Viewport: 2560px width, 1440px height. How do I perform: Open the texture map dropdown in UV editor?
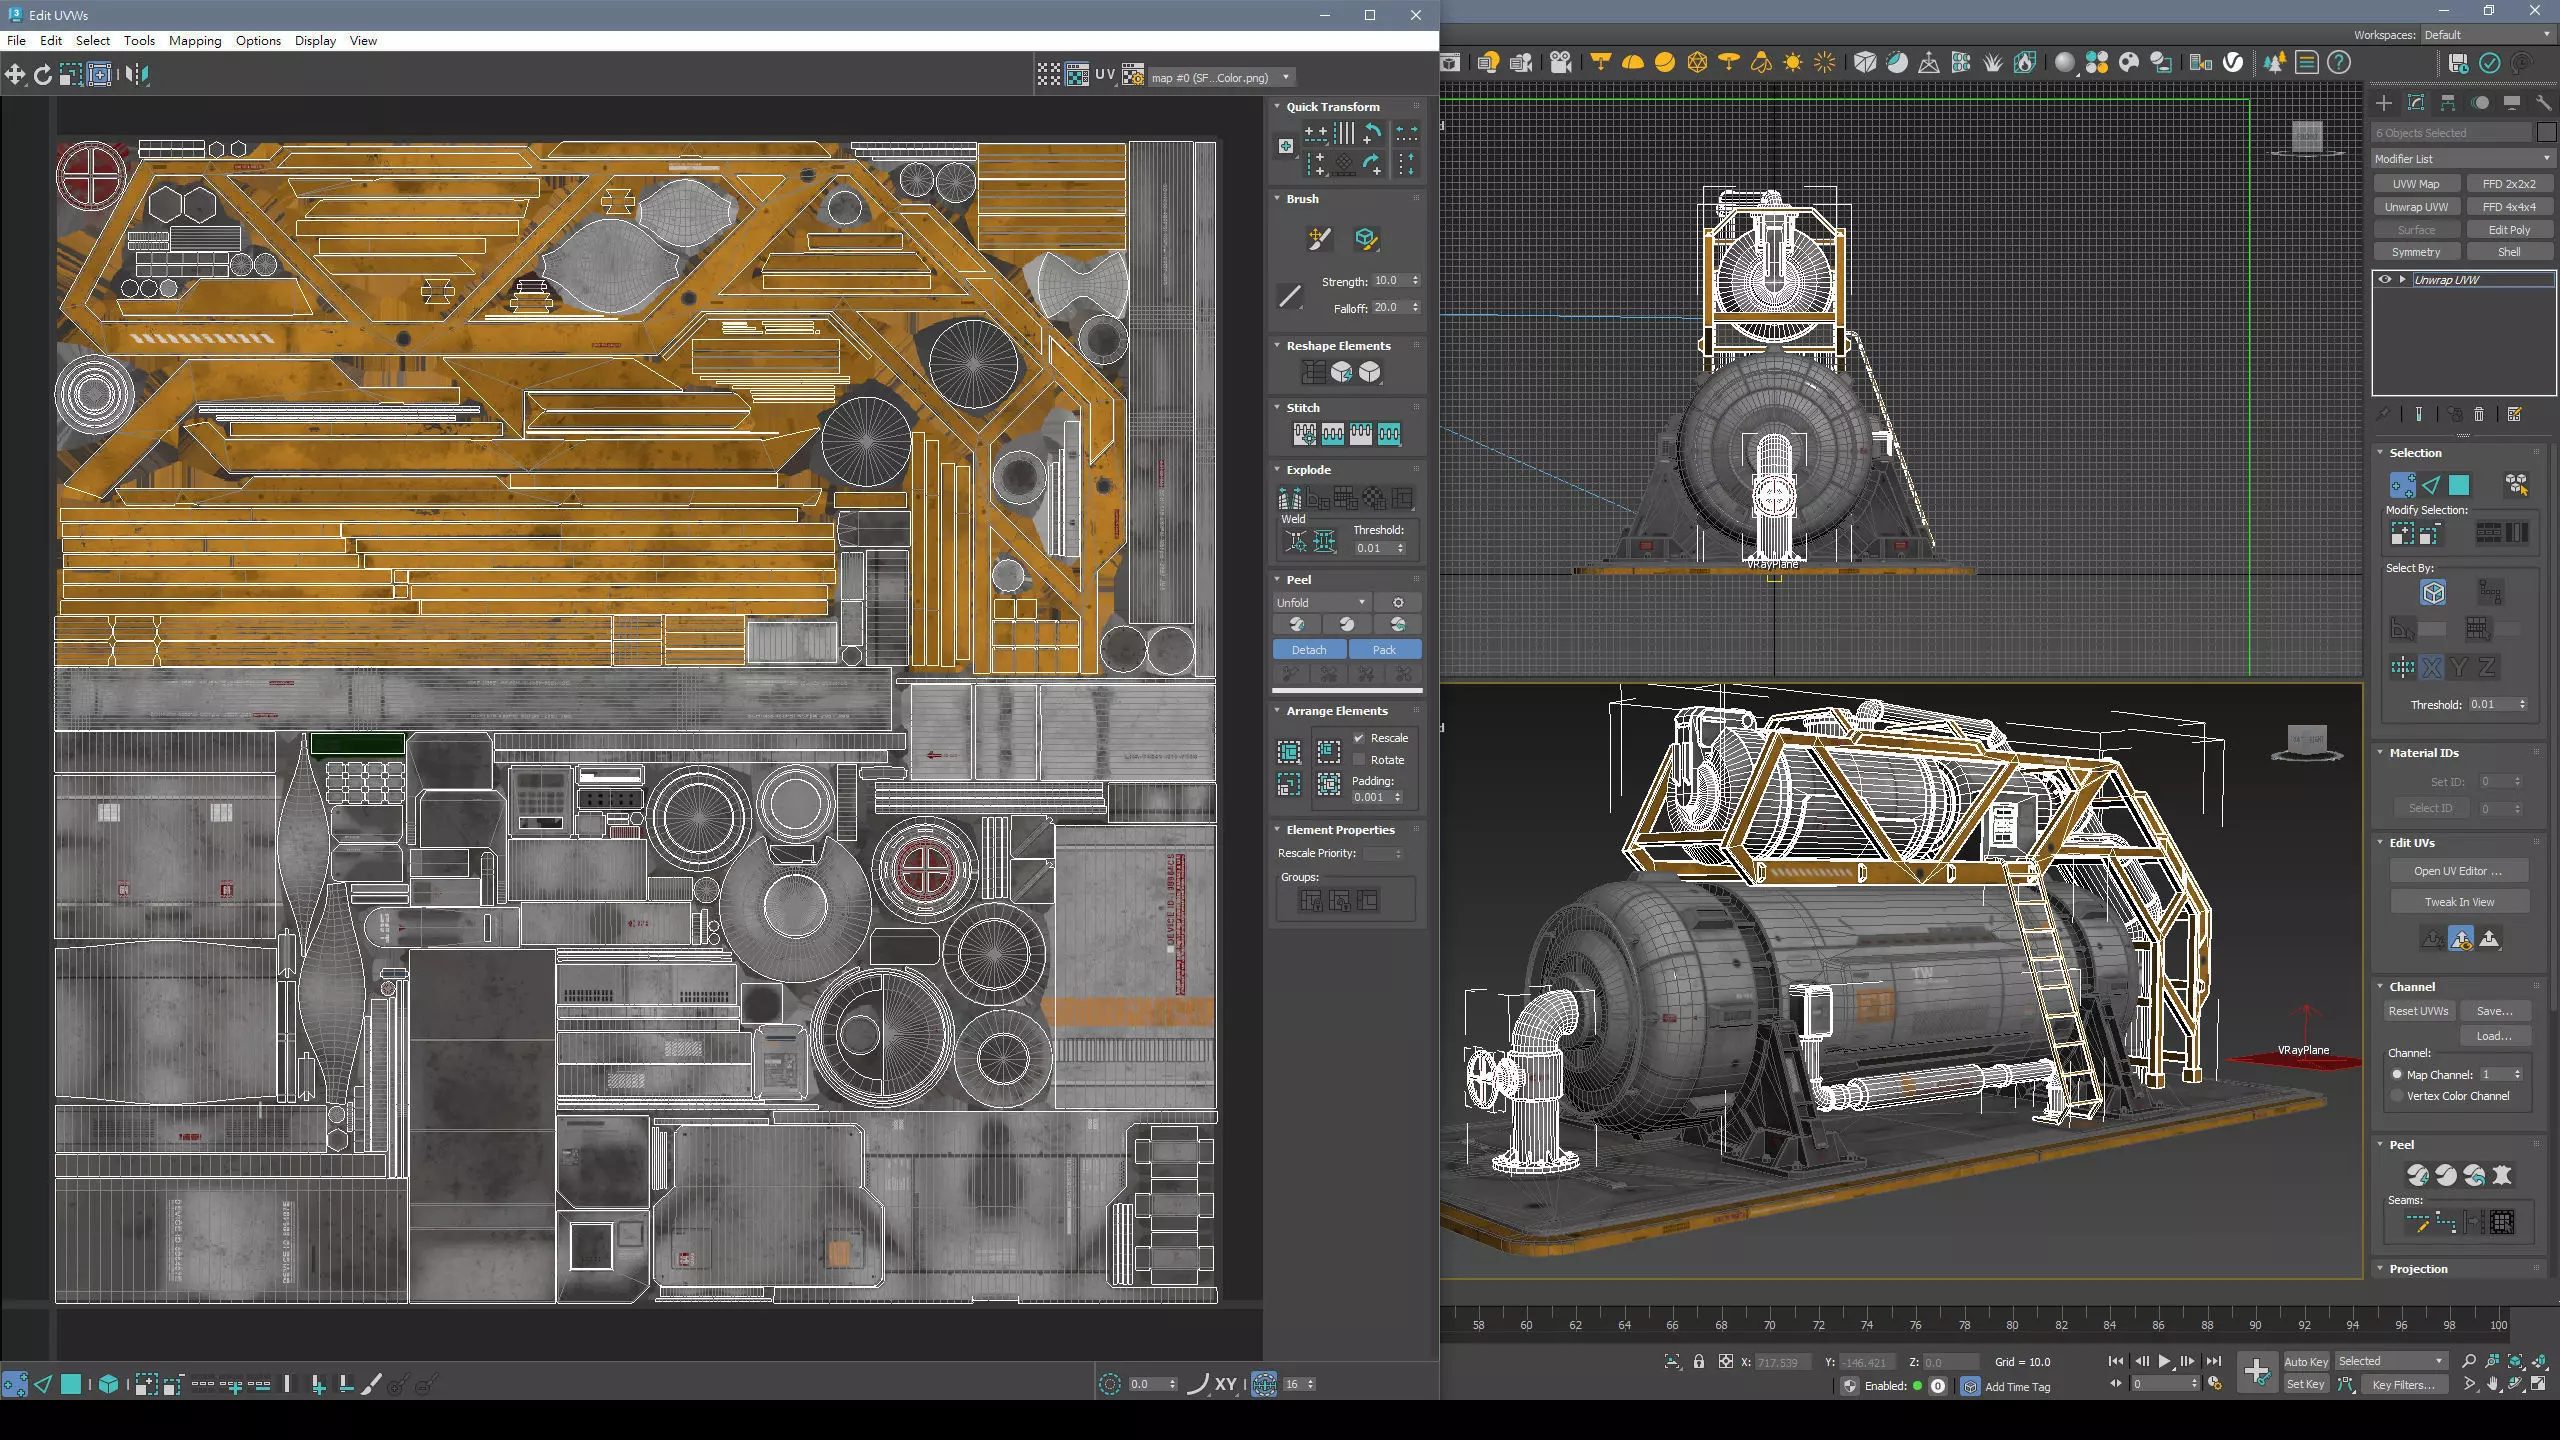pyautogui.click(x=1221, y=78)
